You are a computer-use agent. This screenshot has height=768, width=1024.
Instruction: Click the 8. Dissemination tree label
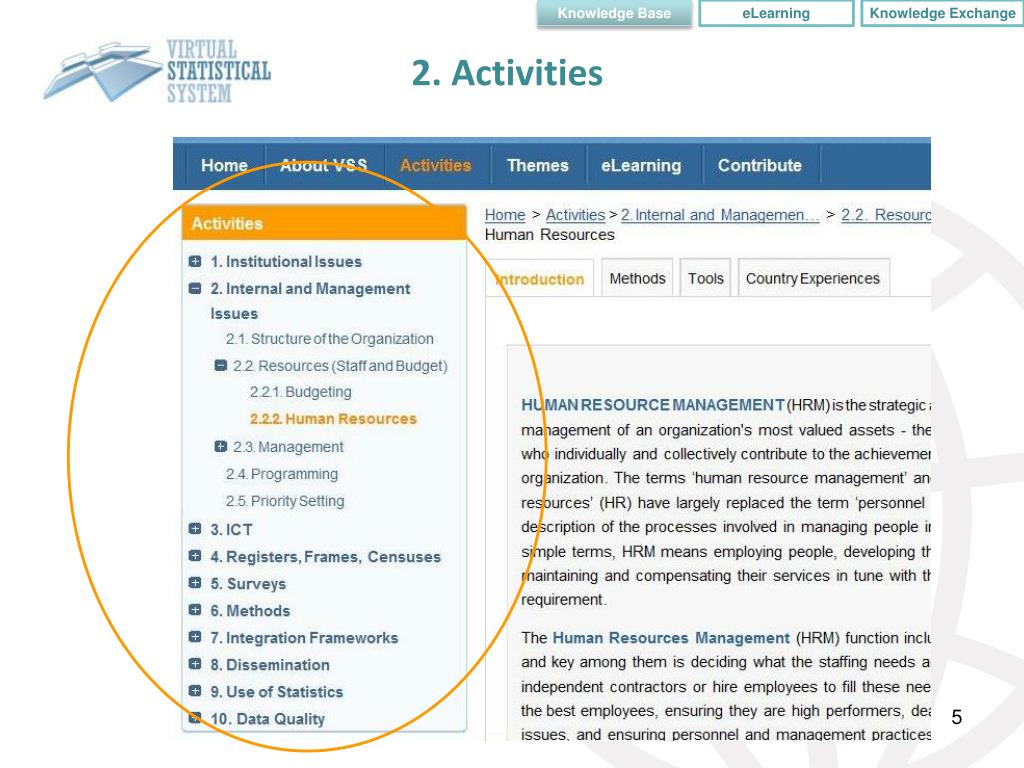click(270, 665)
